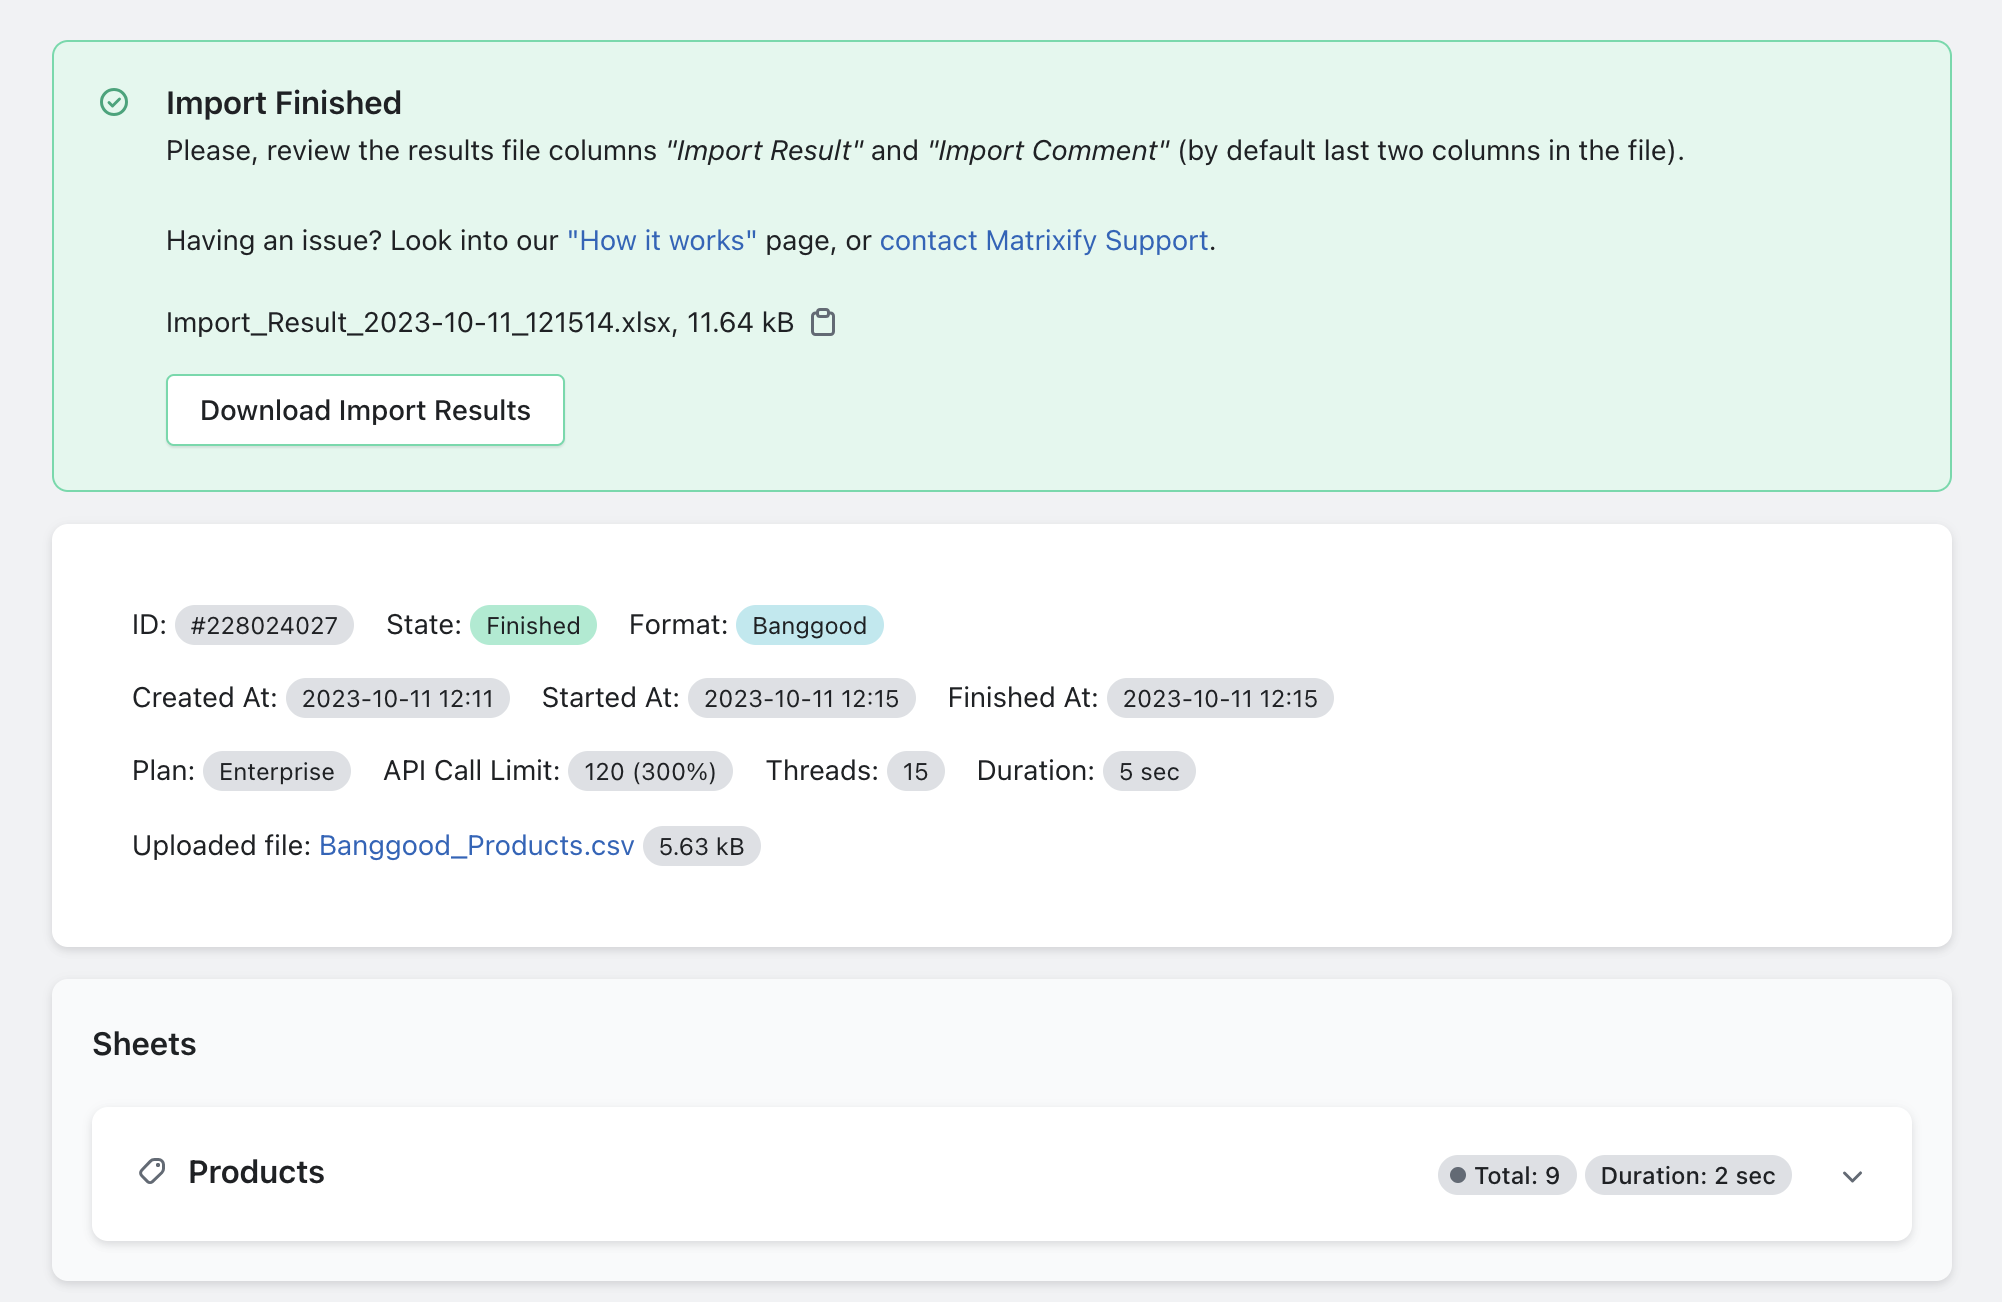Copy the import result filename via clipboard icon
The height and width of the screenshot is (1302, 2002).
[x=824, y=322]
